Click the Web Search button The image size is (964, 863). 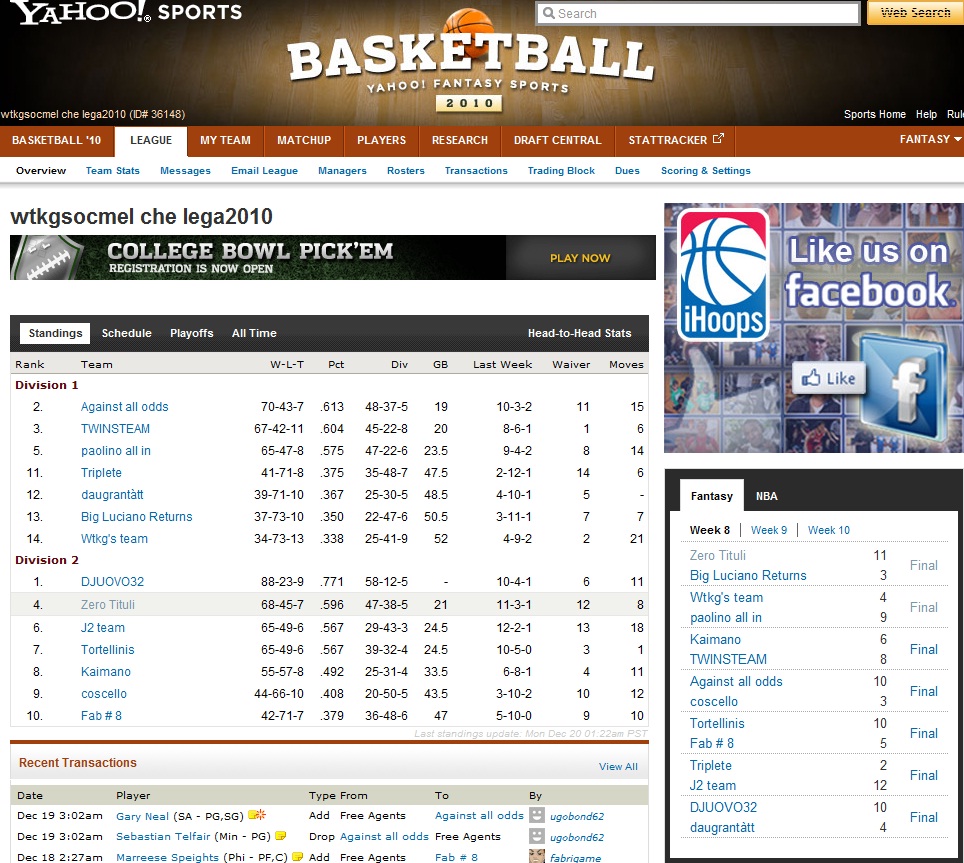(x=915, y=13)
